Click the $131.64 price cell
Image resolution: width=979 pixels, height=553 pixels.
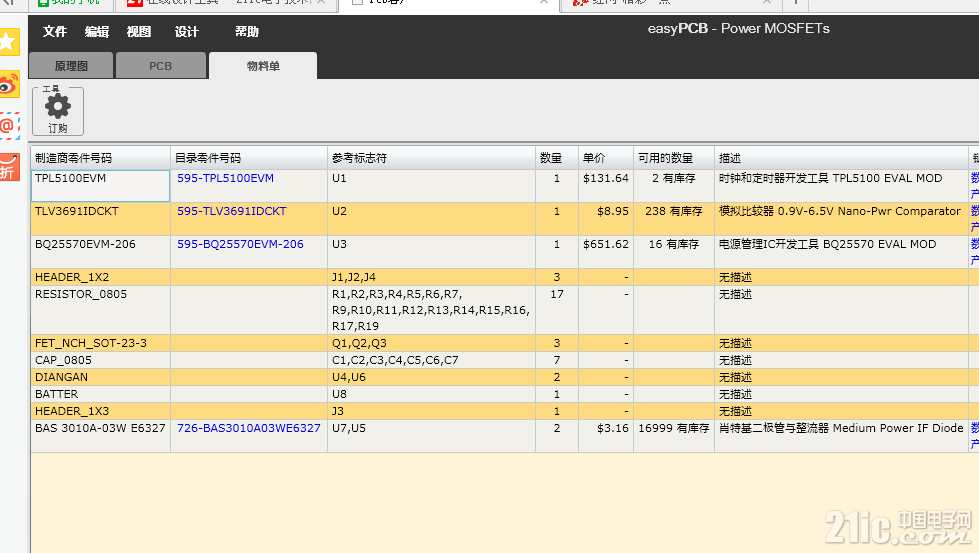click(x=606, y=186)
